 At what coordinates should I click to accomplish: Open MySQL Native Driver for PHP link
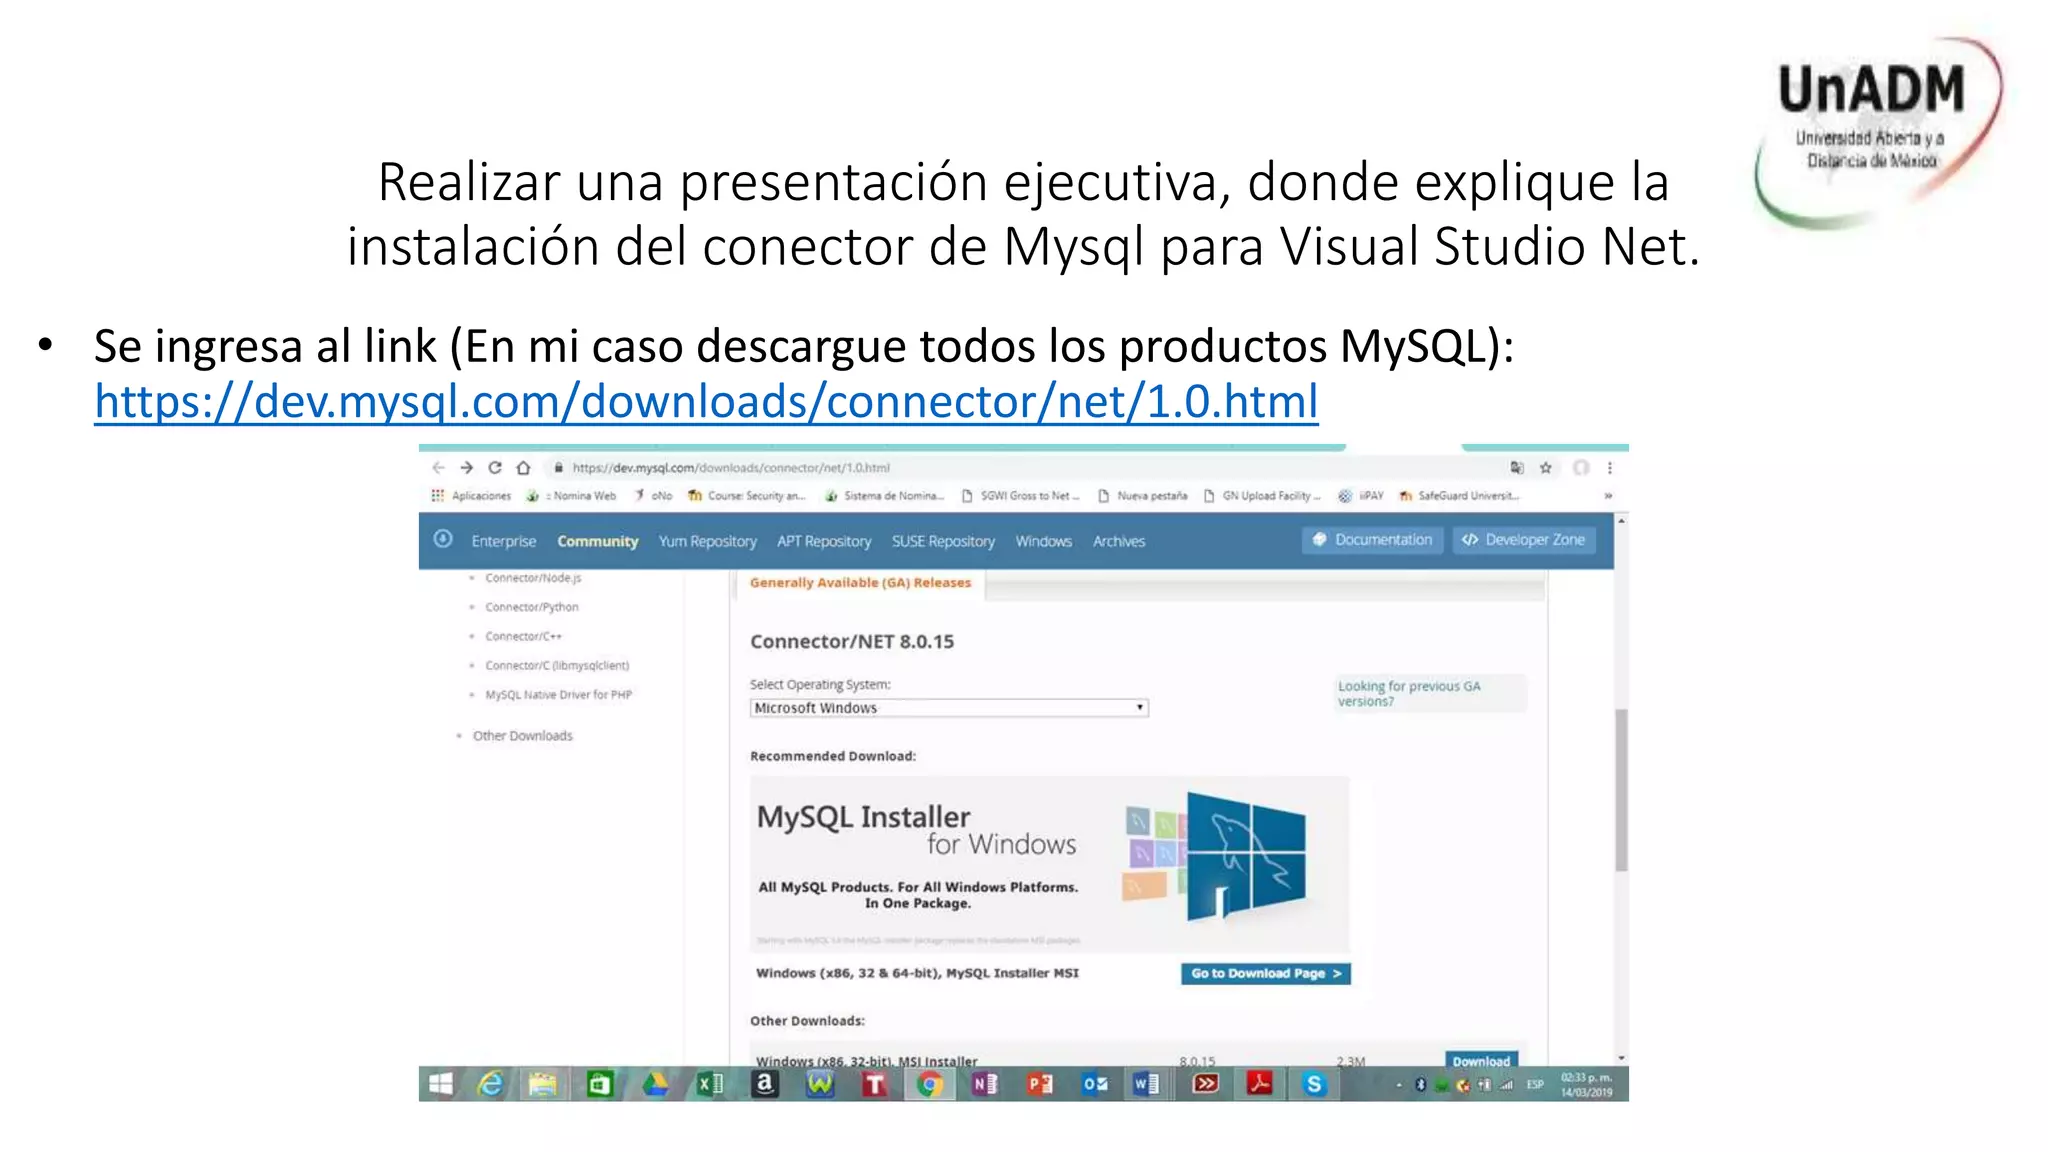point(559,694)
